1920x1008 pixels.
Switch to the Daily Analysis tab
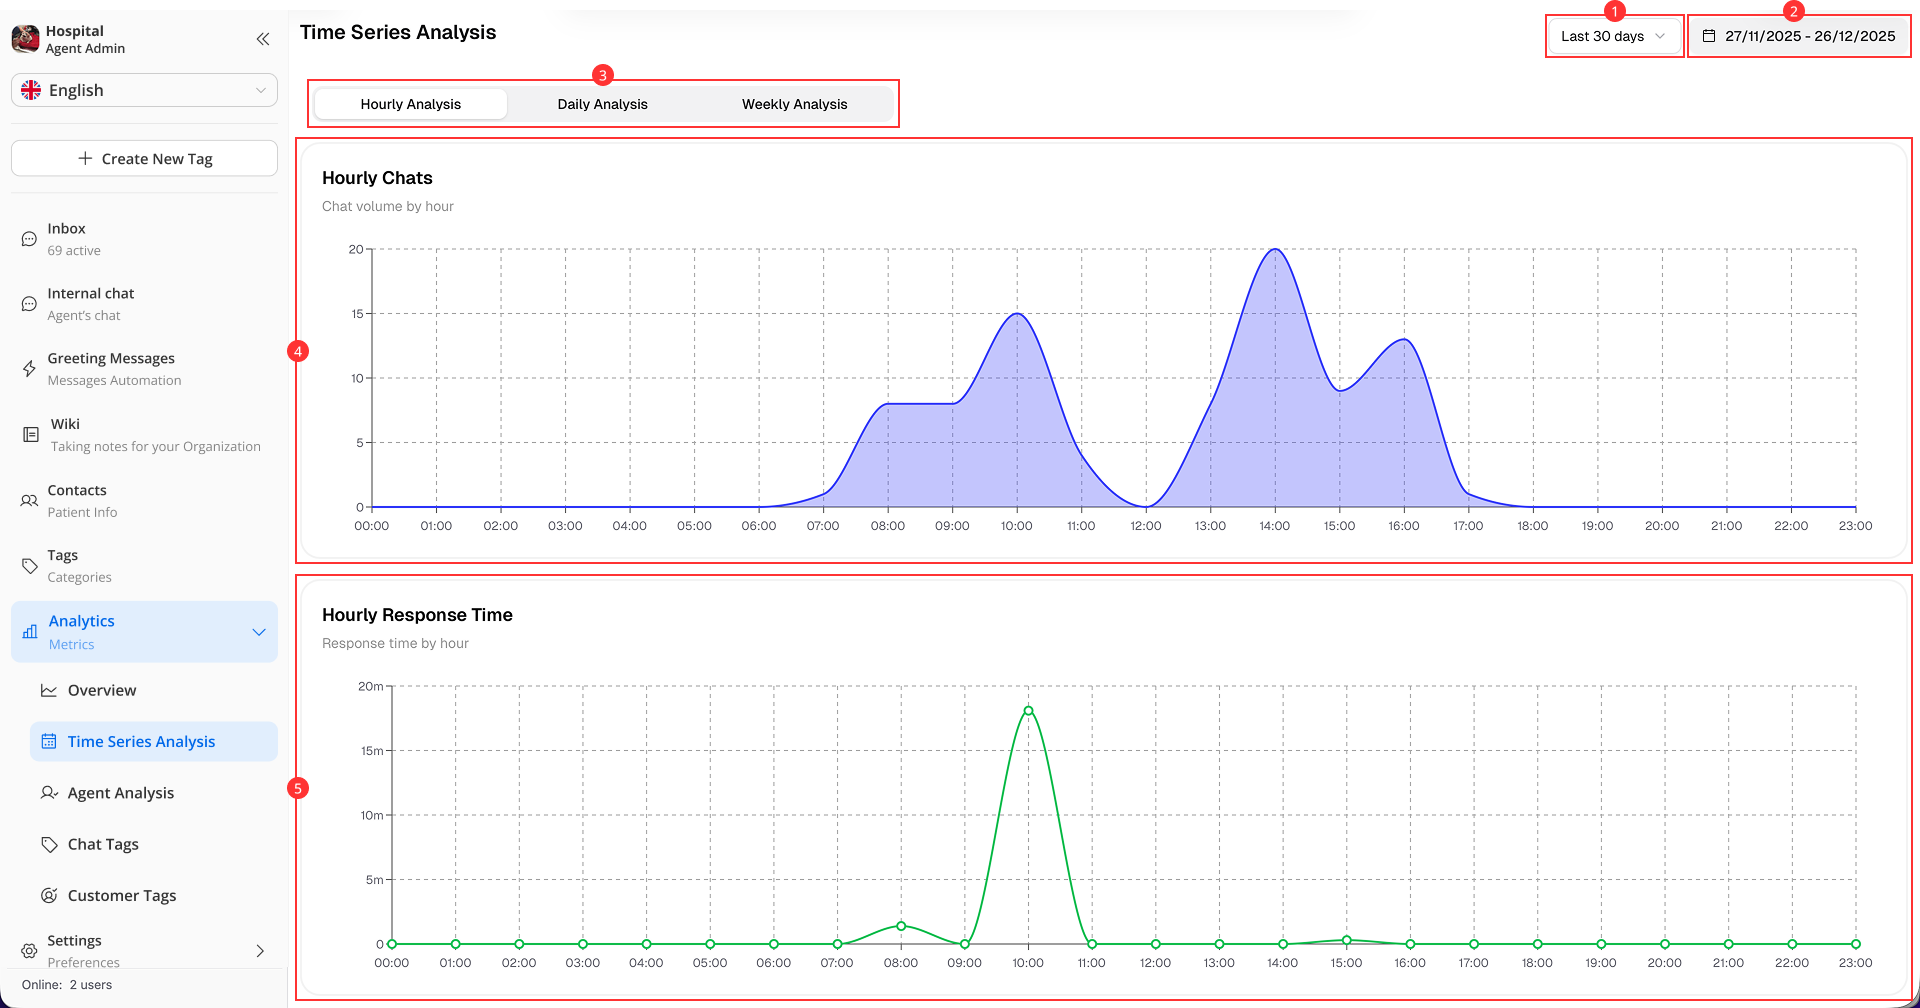click(x=602, y=104)
